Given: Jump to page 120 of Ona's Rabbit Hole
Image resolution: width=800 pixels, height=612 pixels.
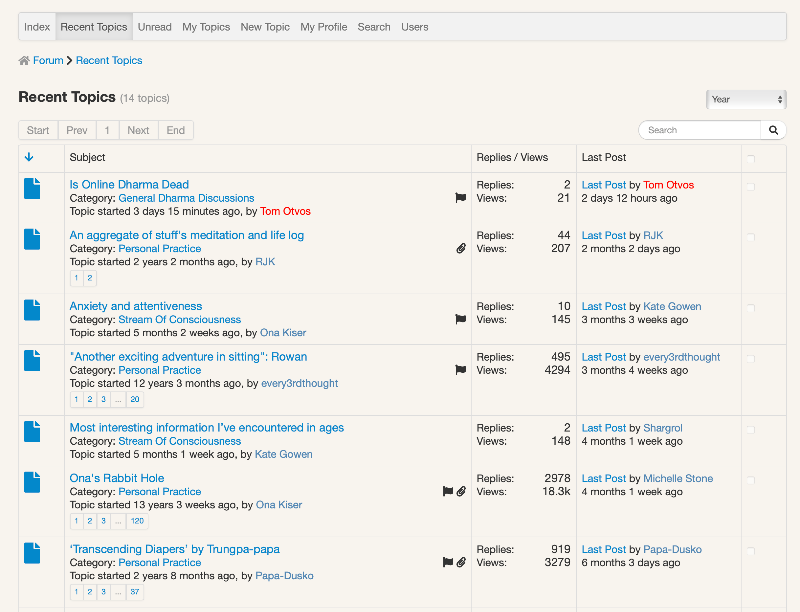Looking at the screenshot, I should [x=137, y=521].
